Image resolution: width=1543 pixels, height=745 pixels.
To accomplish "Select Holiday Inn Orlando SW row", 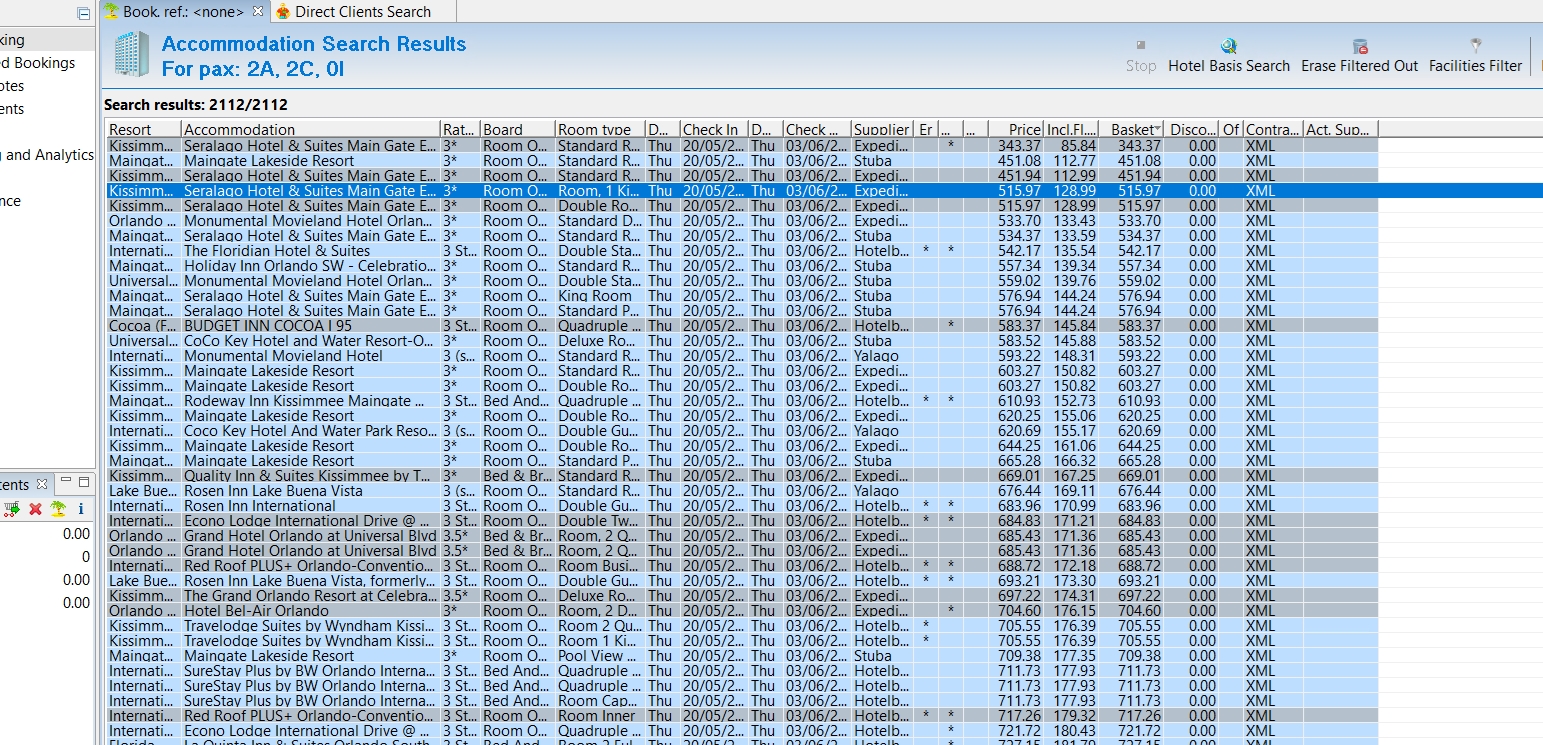I will point(742,265).
